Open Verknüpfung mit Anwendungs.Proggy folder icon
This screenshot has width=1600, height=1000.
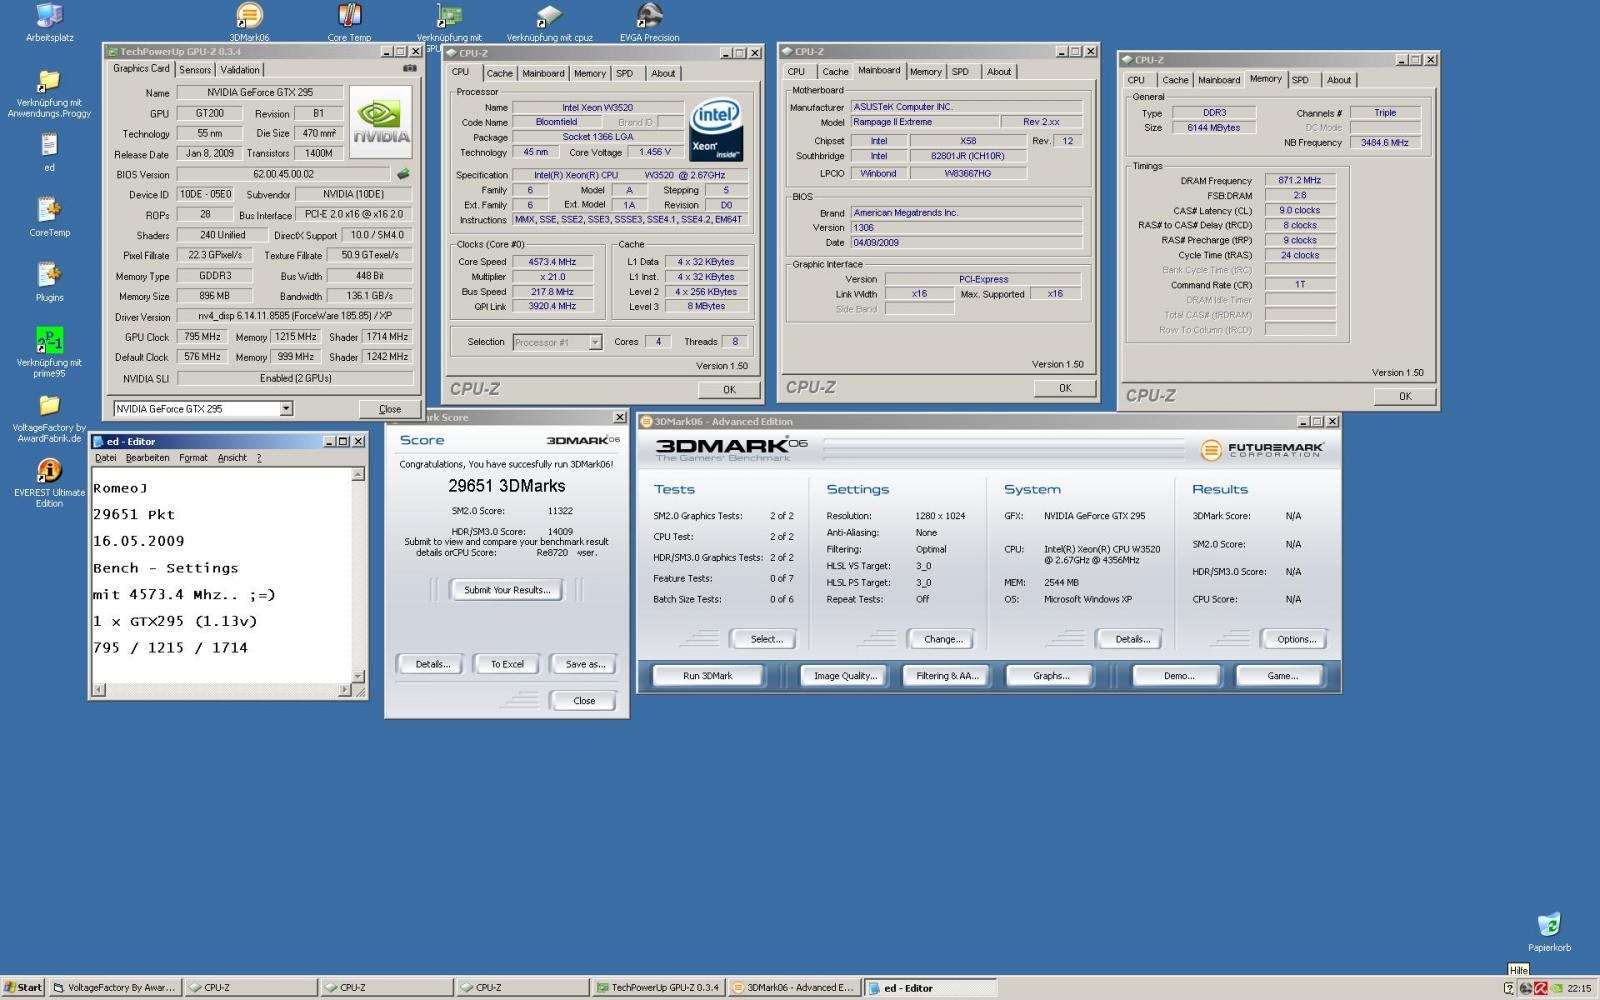[x=49, y=93]
